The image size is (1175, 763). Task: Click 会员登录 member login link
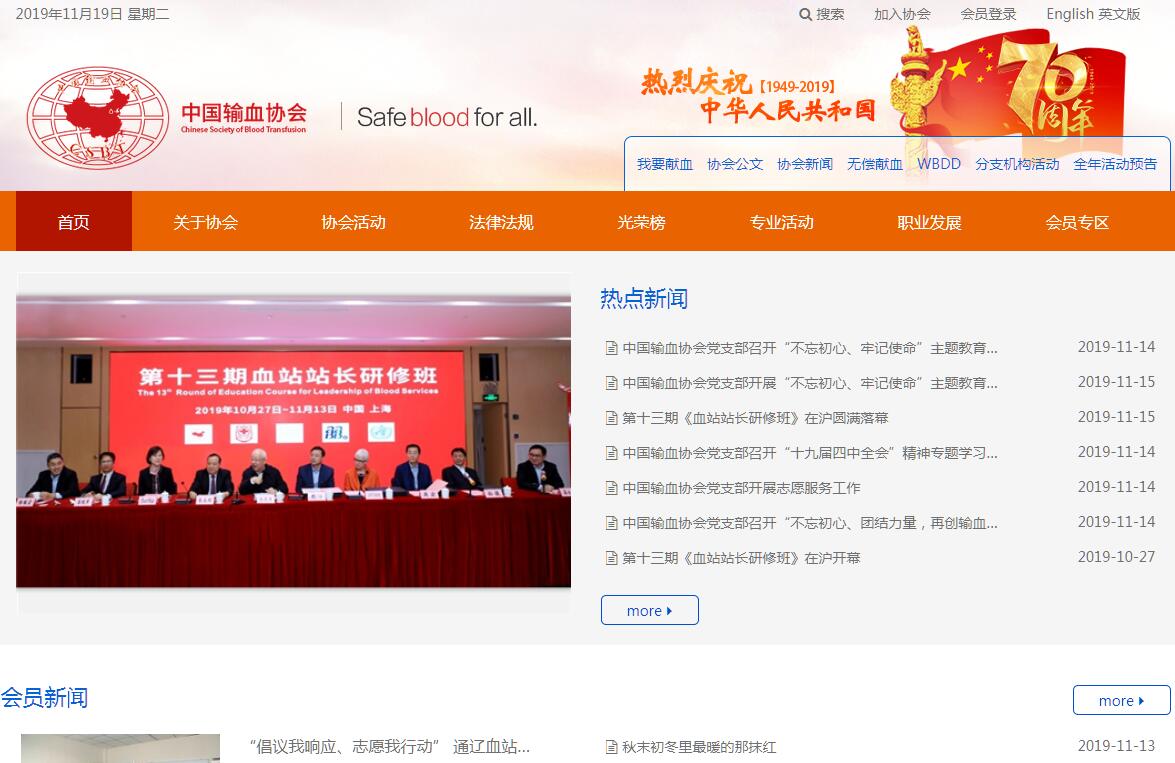(988, 14)
